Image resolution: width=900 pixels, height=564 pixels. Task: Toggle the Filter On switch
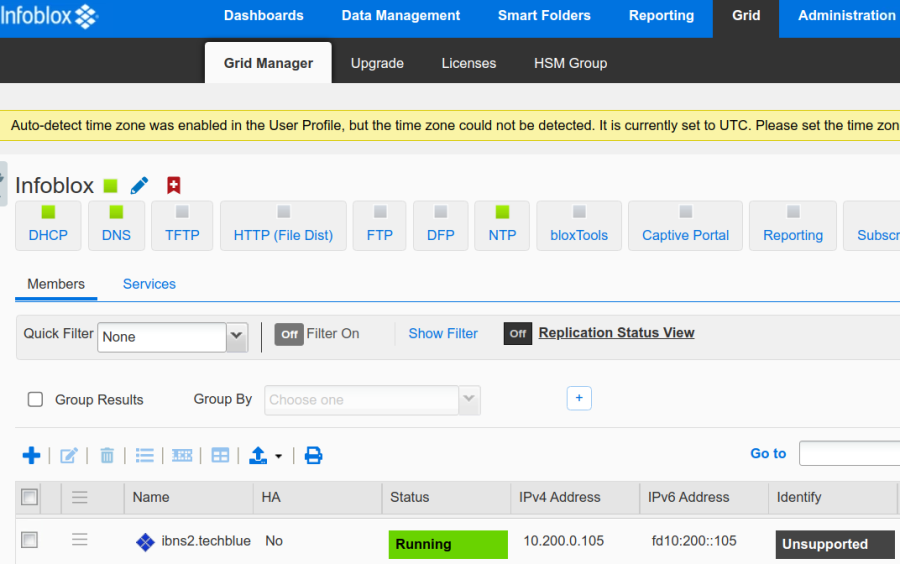tap(290, 334)
